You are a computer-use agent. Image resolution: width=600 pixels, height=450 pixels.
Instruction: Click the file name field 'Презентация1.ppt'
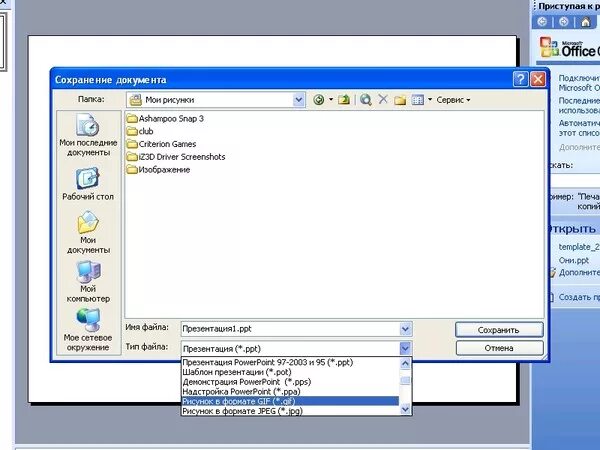(x=290, y=329)
